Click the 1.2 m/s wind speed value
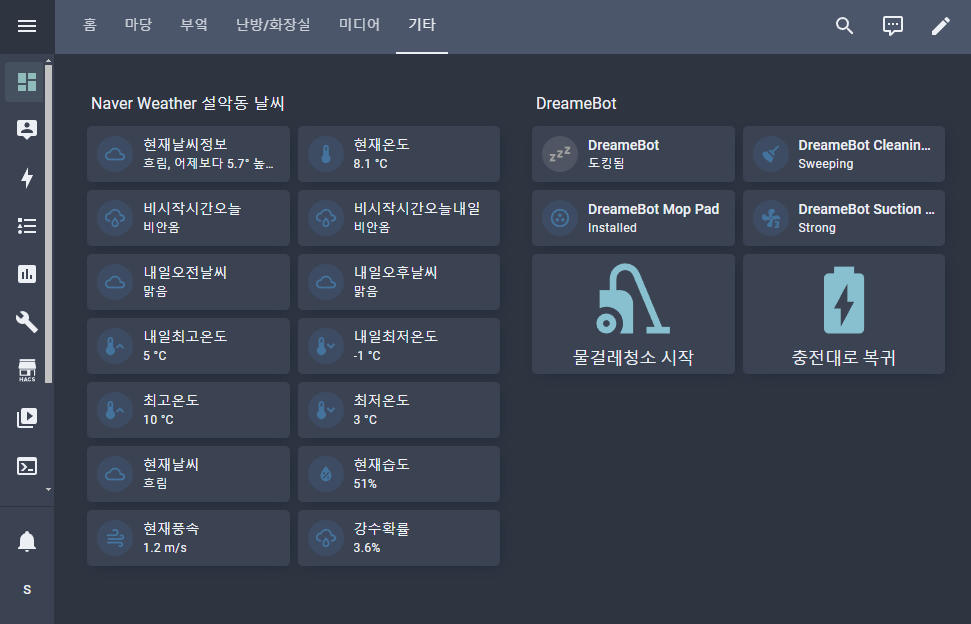Image resolution: width=971 pixels, height=624 pixels. point(165,548)
